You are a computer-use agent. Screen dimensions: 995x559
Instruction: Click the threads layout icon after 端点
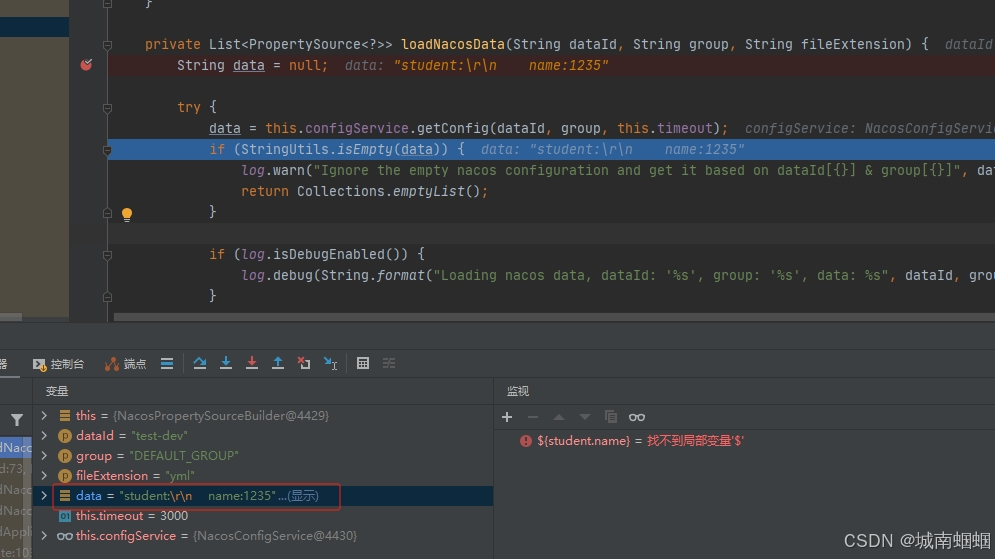click(167, 364)
